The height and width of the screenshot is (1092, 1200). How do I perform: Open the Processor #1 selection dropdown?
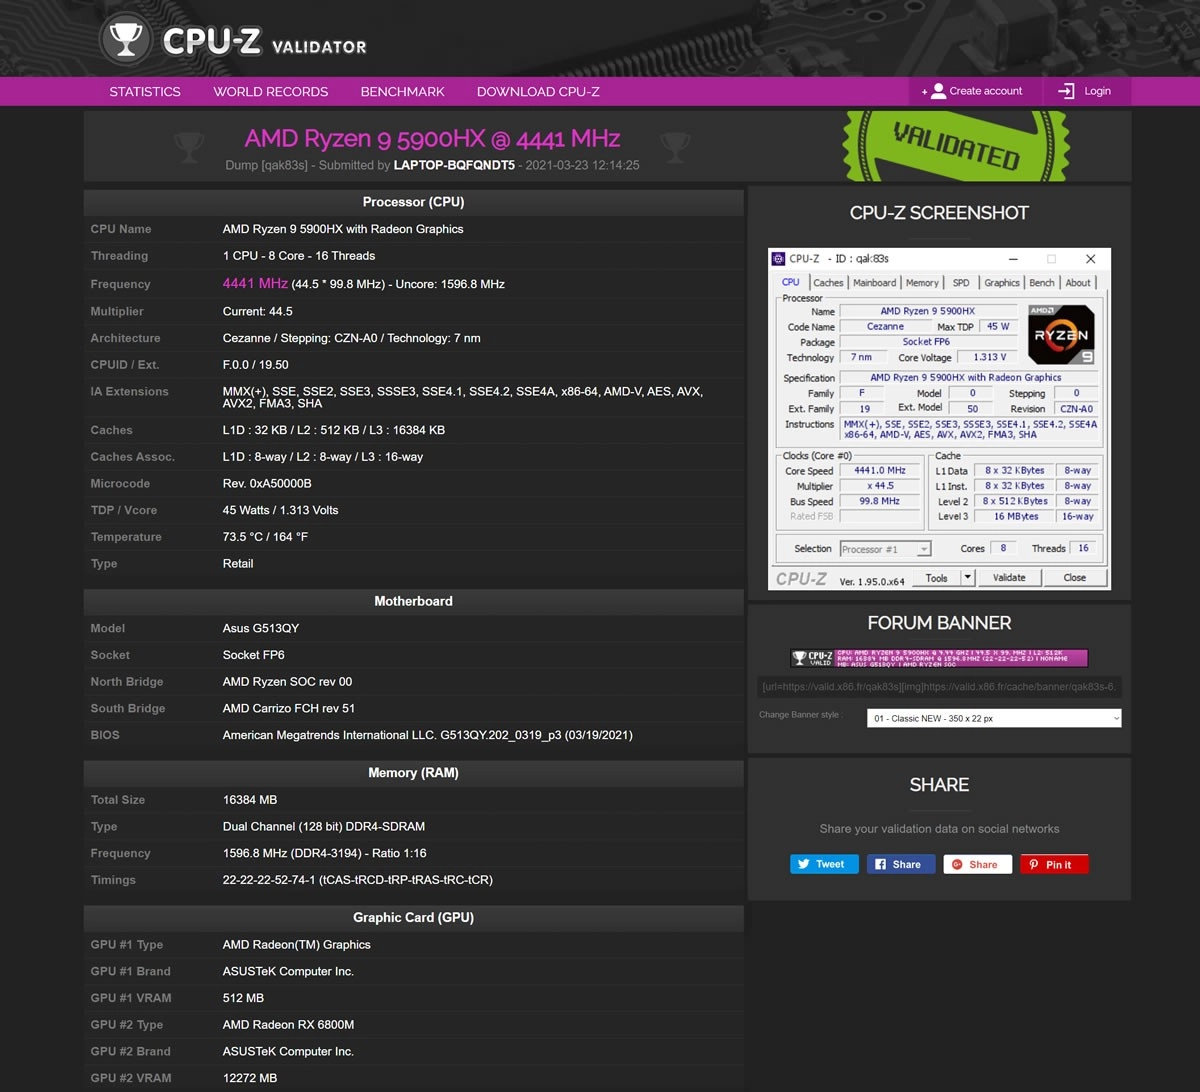click(x=885, y=549)
